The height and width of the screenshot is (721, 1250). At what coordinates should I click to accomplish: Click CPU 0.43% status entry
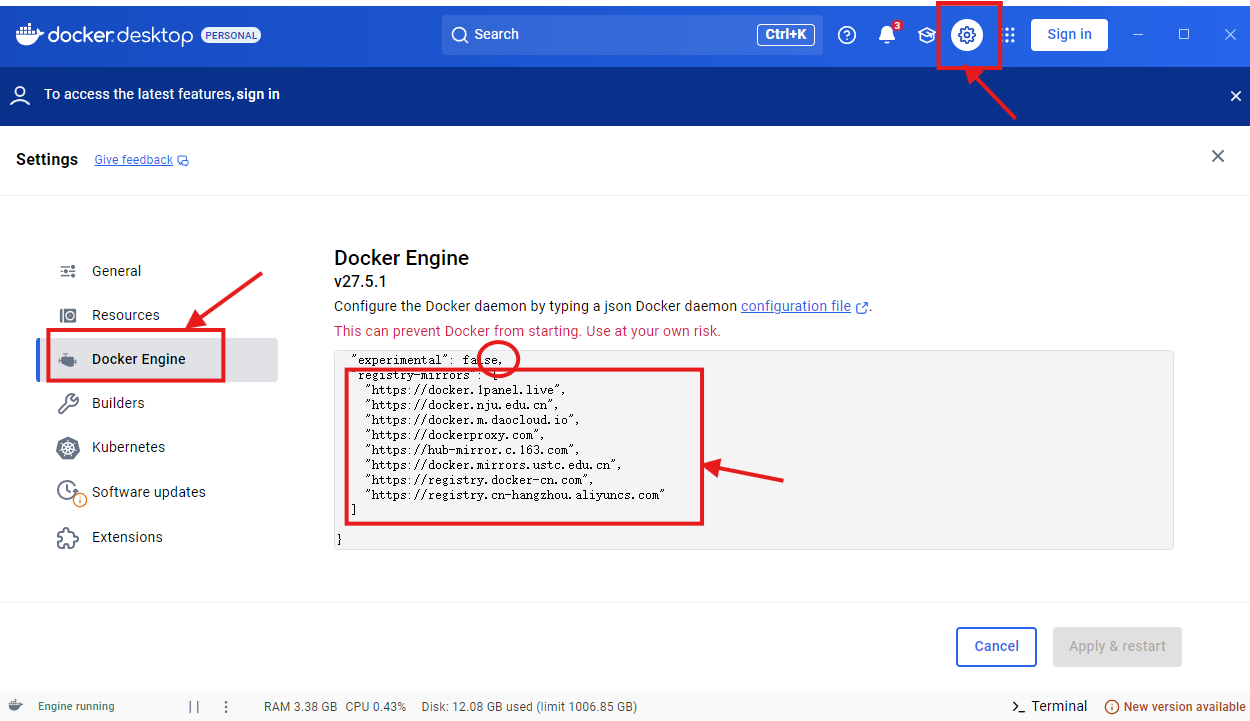click(x=376, y=707)
